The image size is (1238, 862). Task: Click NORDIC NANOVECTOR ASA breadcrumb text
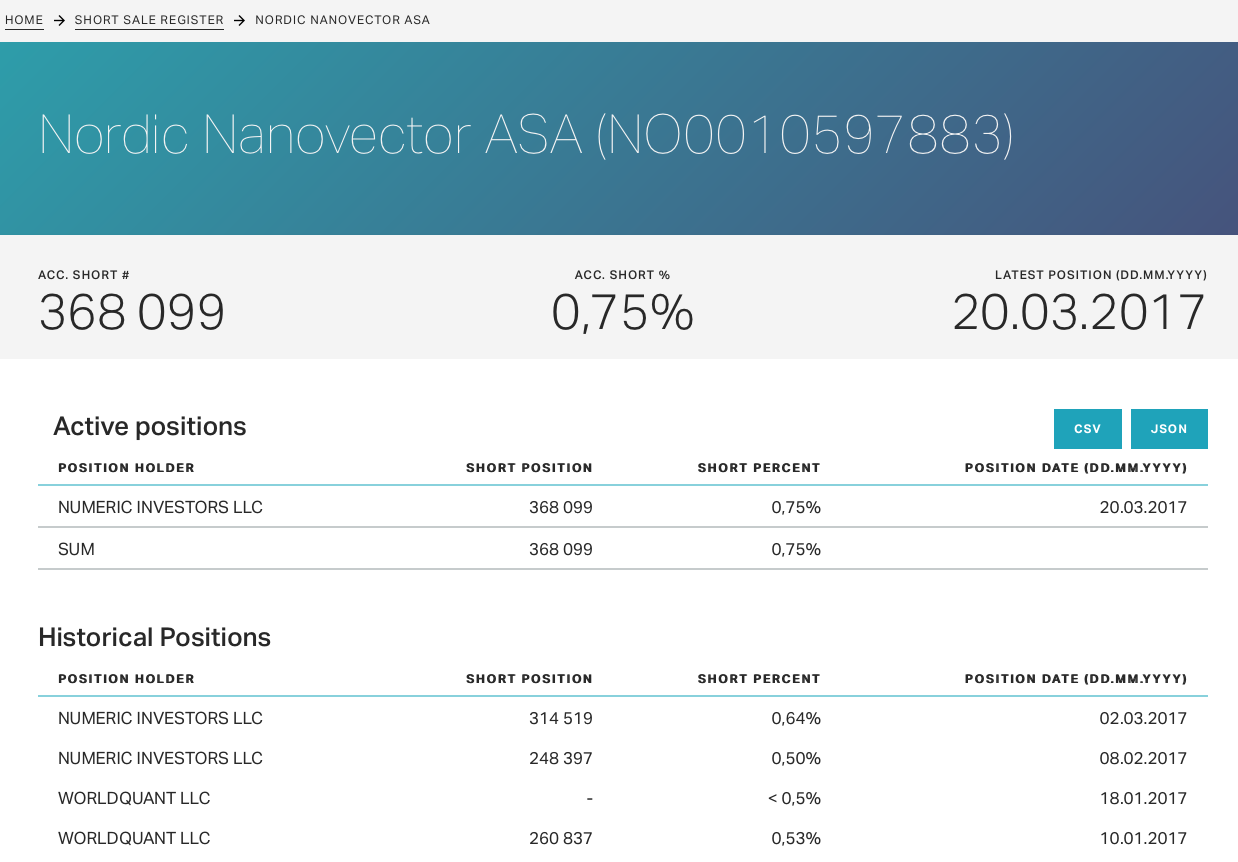click(342, 20)
